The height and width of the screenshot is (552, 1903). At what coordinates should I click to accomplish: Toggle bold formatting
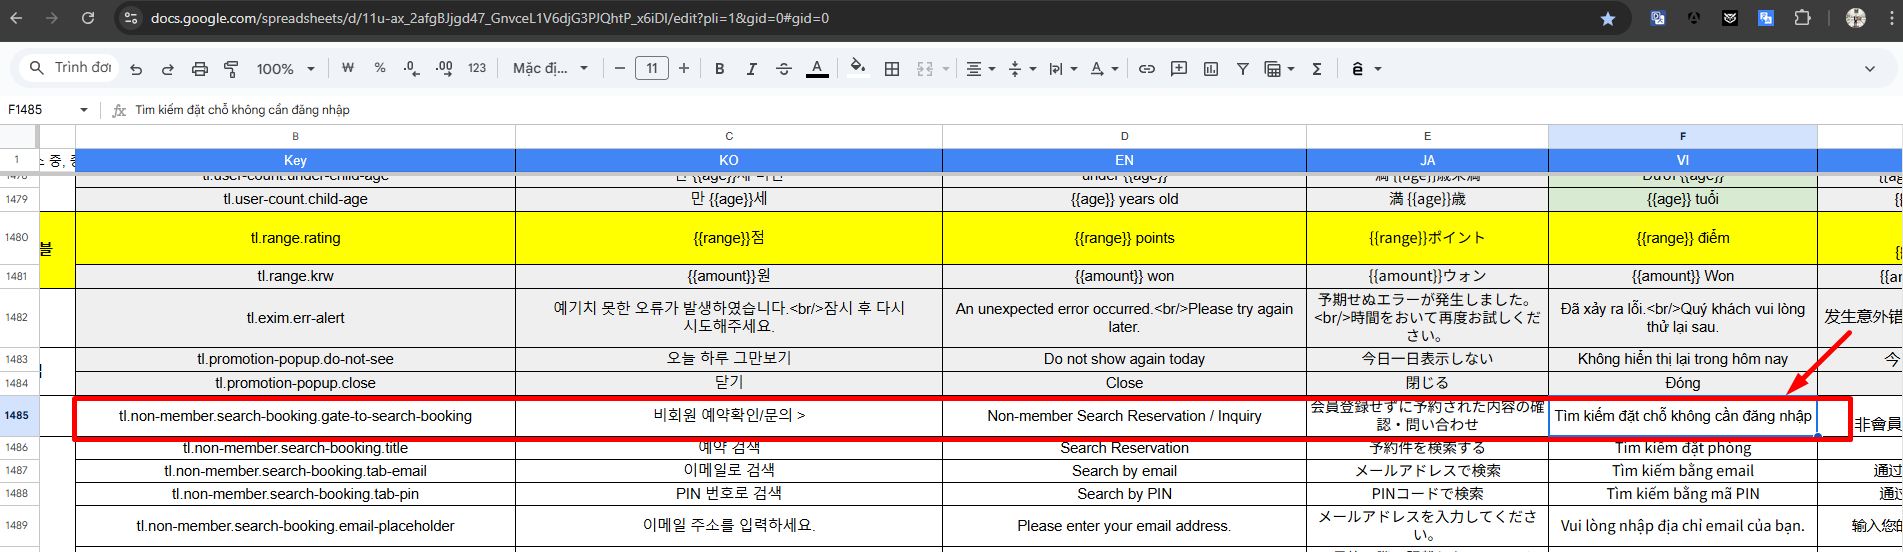coord(719,69)
